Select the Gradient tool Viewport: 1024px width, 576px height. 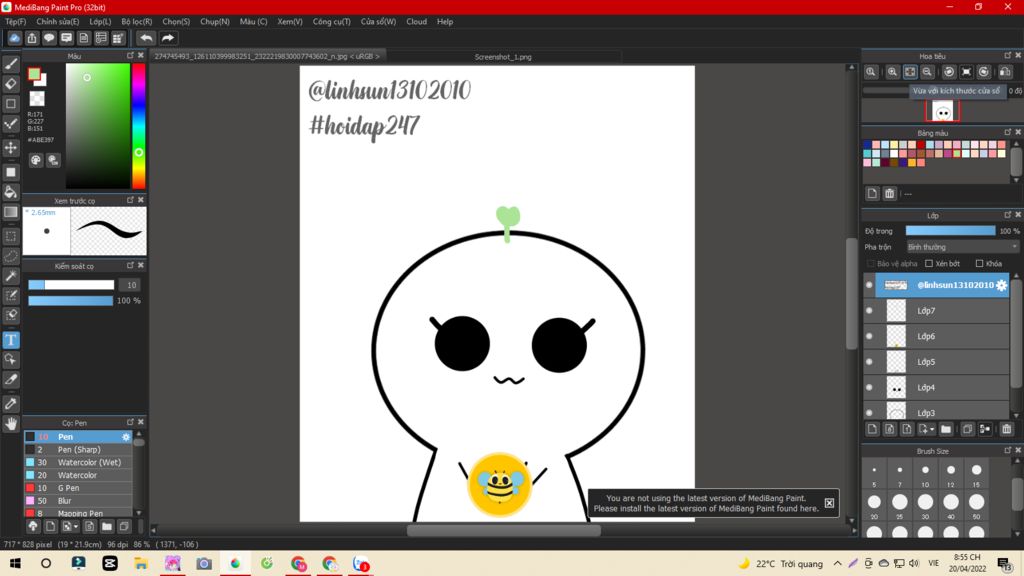click(x=11, y=212)
